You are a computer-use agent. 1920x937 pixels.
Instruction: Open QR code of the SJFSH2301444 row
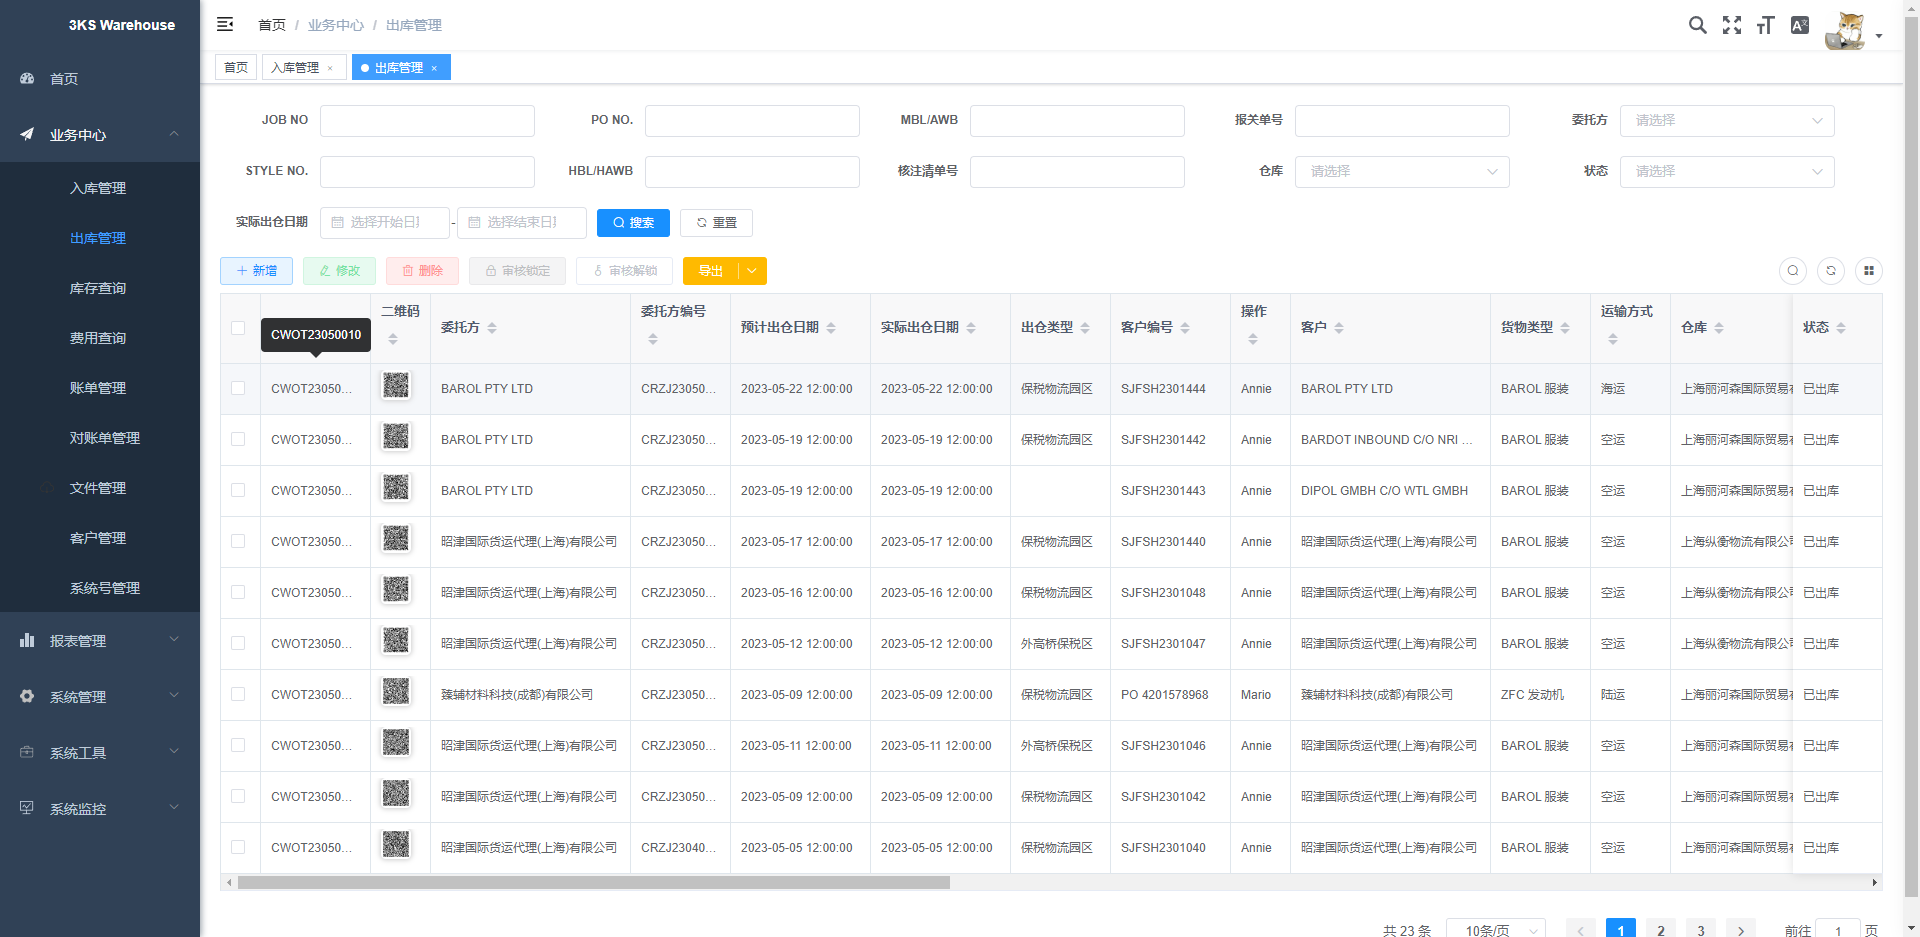[x=396, y=385]
